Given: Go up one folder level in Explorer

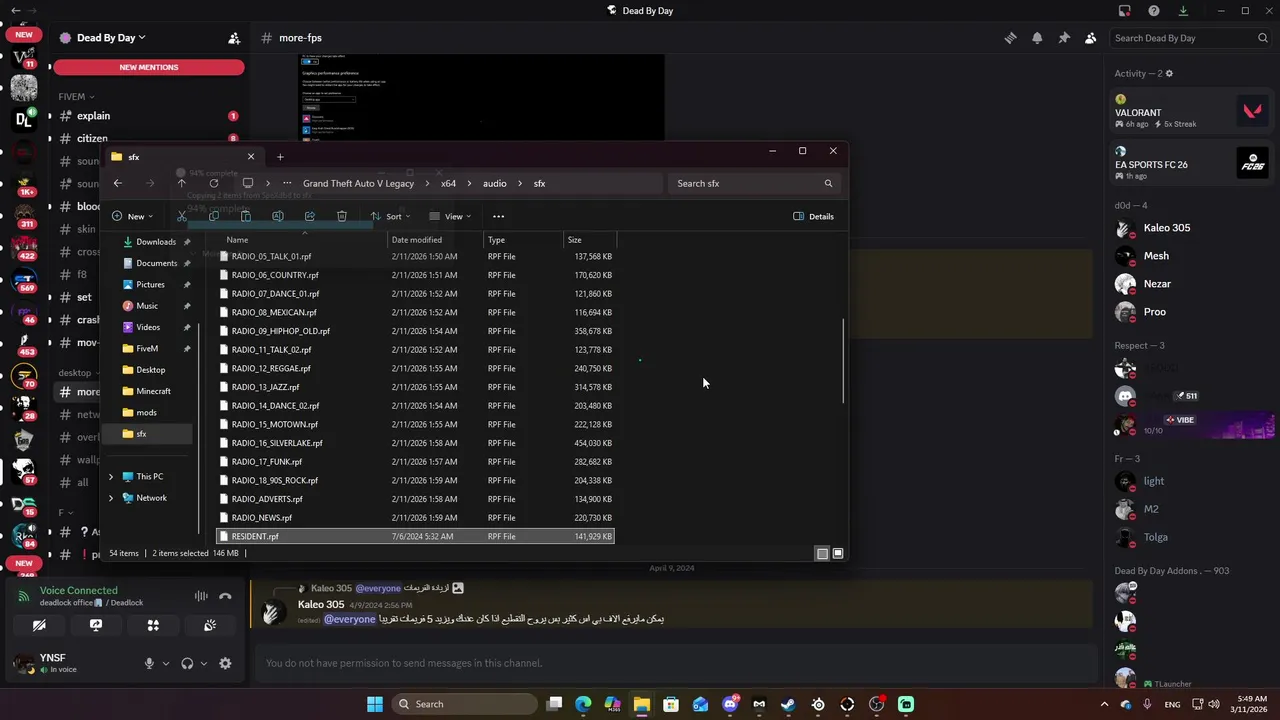Looking at the screenshot, I should point(182,183).
